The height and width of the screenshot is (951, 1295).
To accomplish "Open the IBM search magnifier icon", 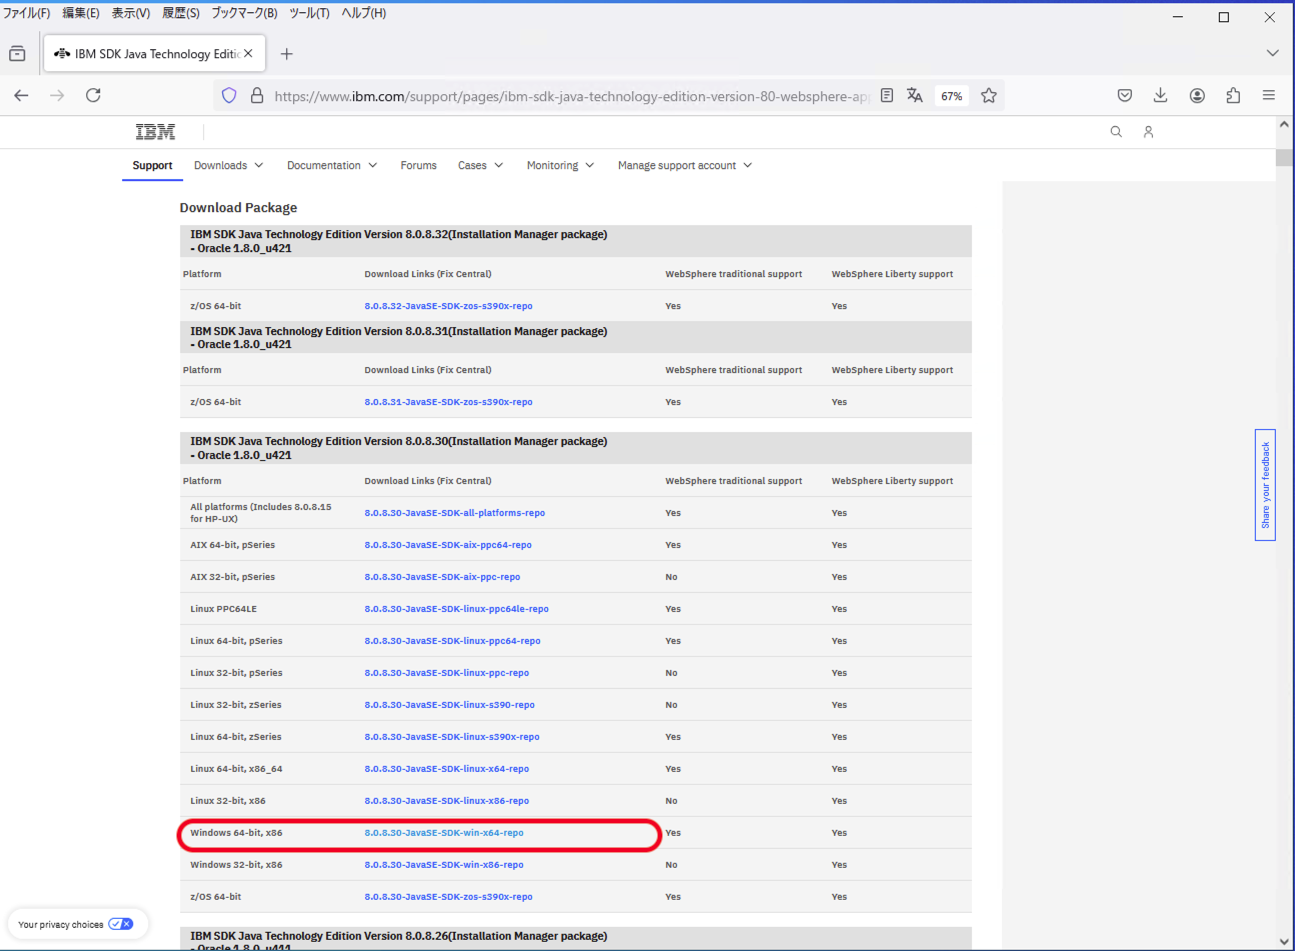I will 1116,131.
